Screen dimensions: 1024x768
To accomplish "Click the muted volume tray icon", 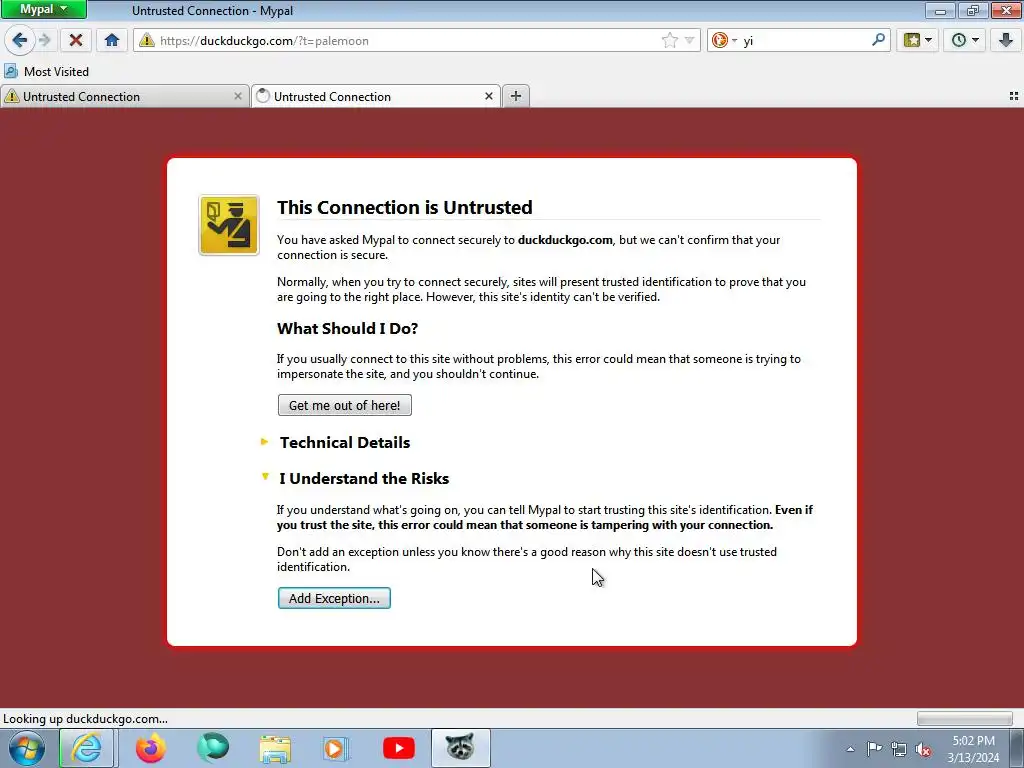I will pos(923,749).
